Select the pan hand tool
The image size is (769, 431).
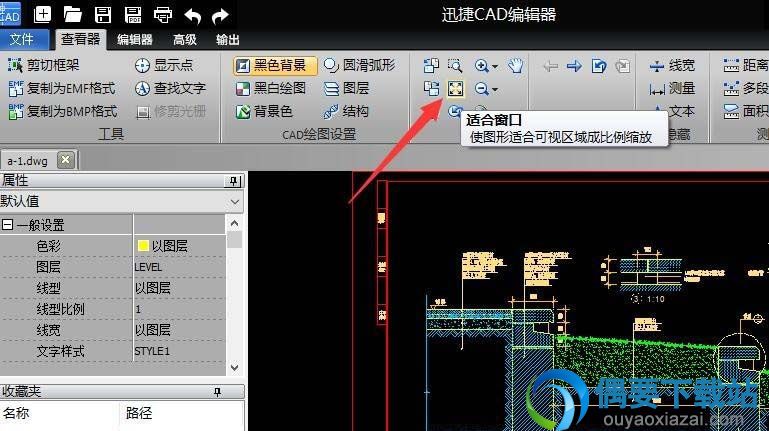[x=515, y=66]
